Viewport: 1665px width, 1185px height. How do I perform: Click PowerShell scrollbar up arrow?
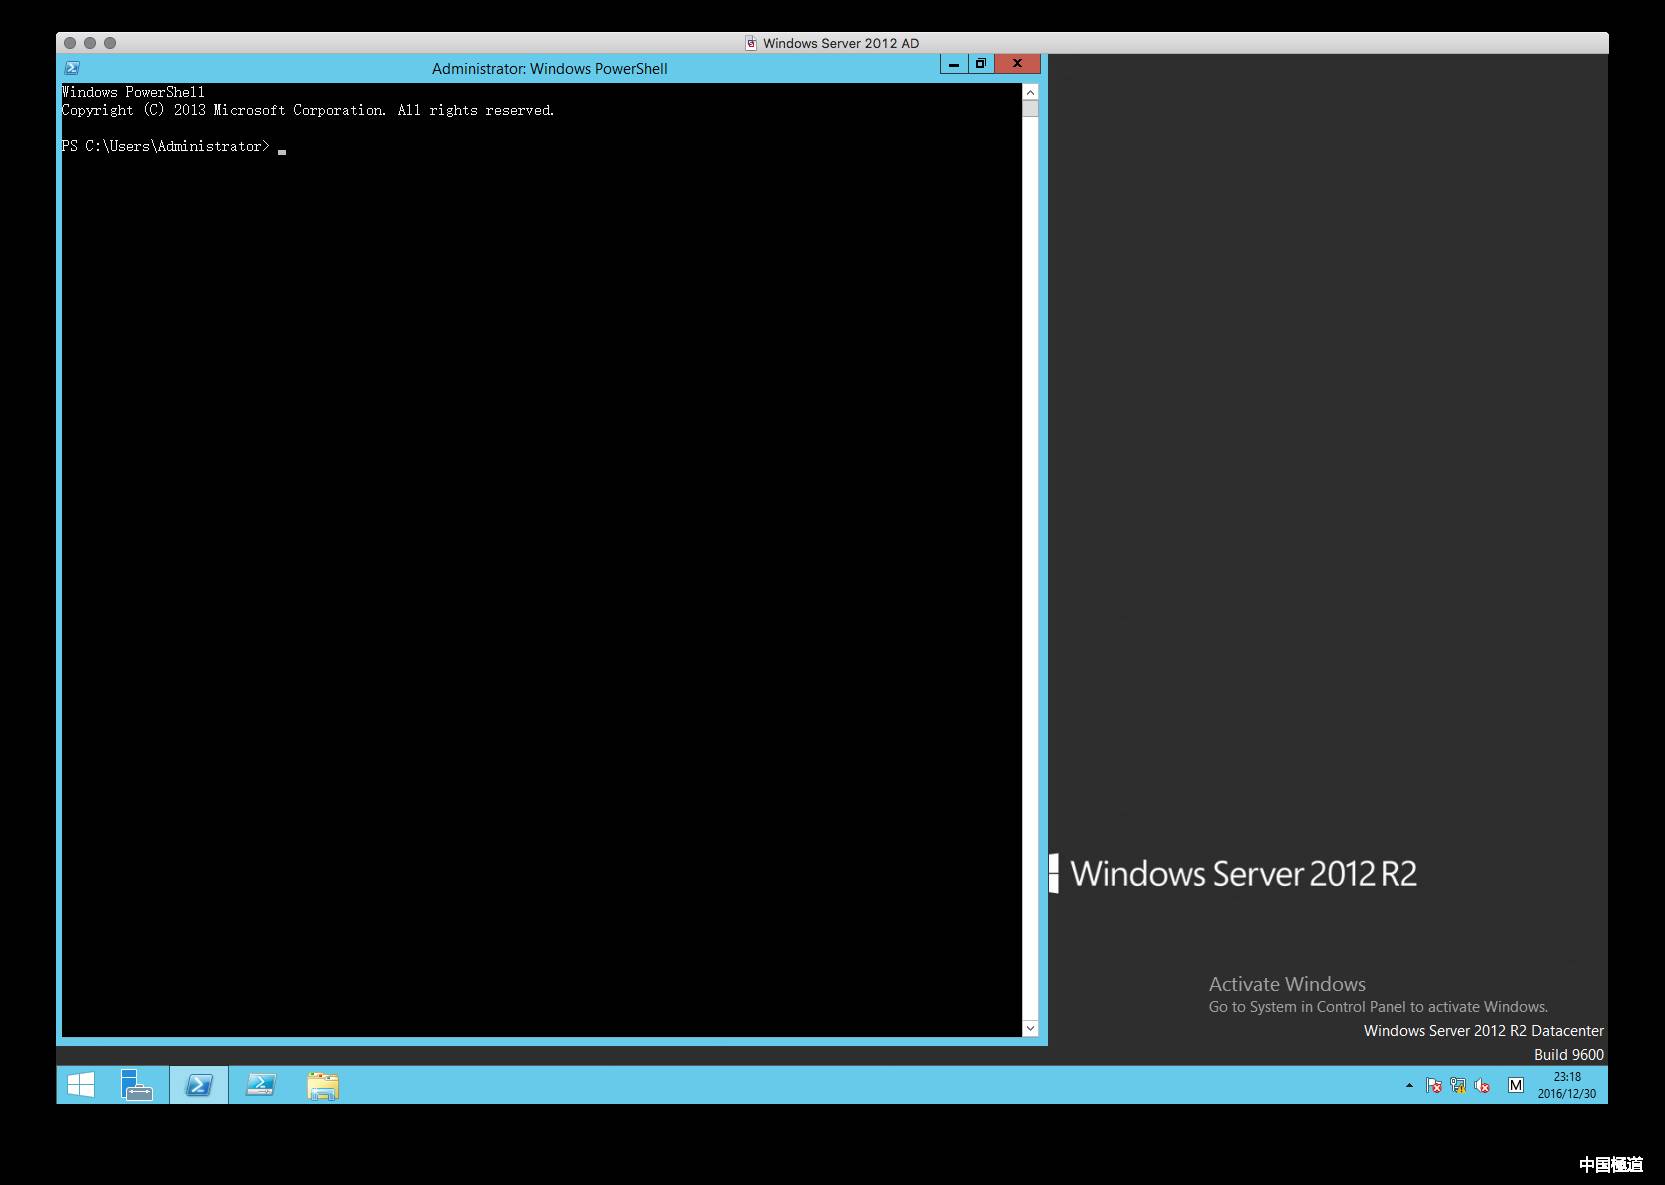click(x=1030, y=92)
